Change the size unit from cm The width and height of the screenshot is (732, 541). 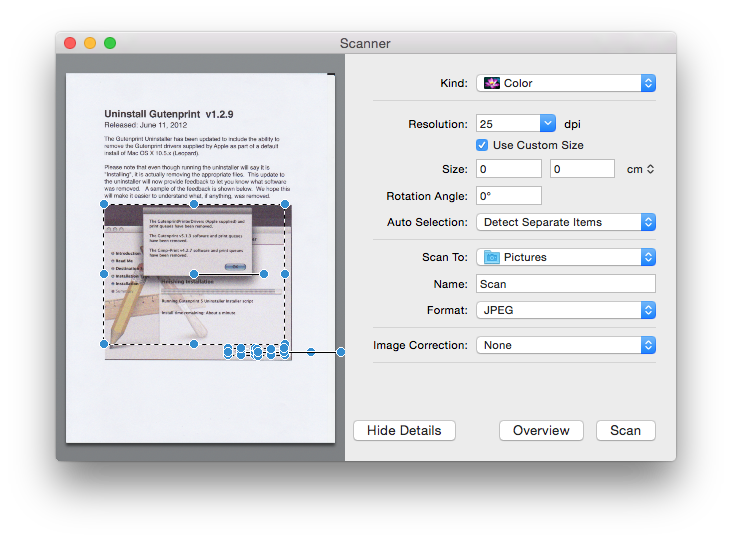tap(640, 169)
